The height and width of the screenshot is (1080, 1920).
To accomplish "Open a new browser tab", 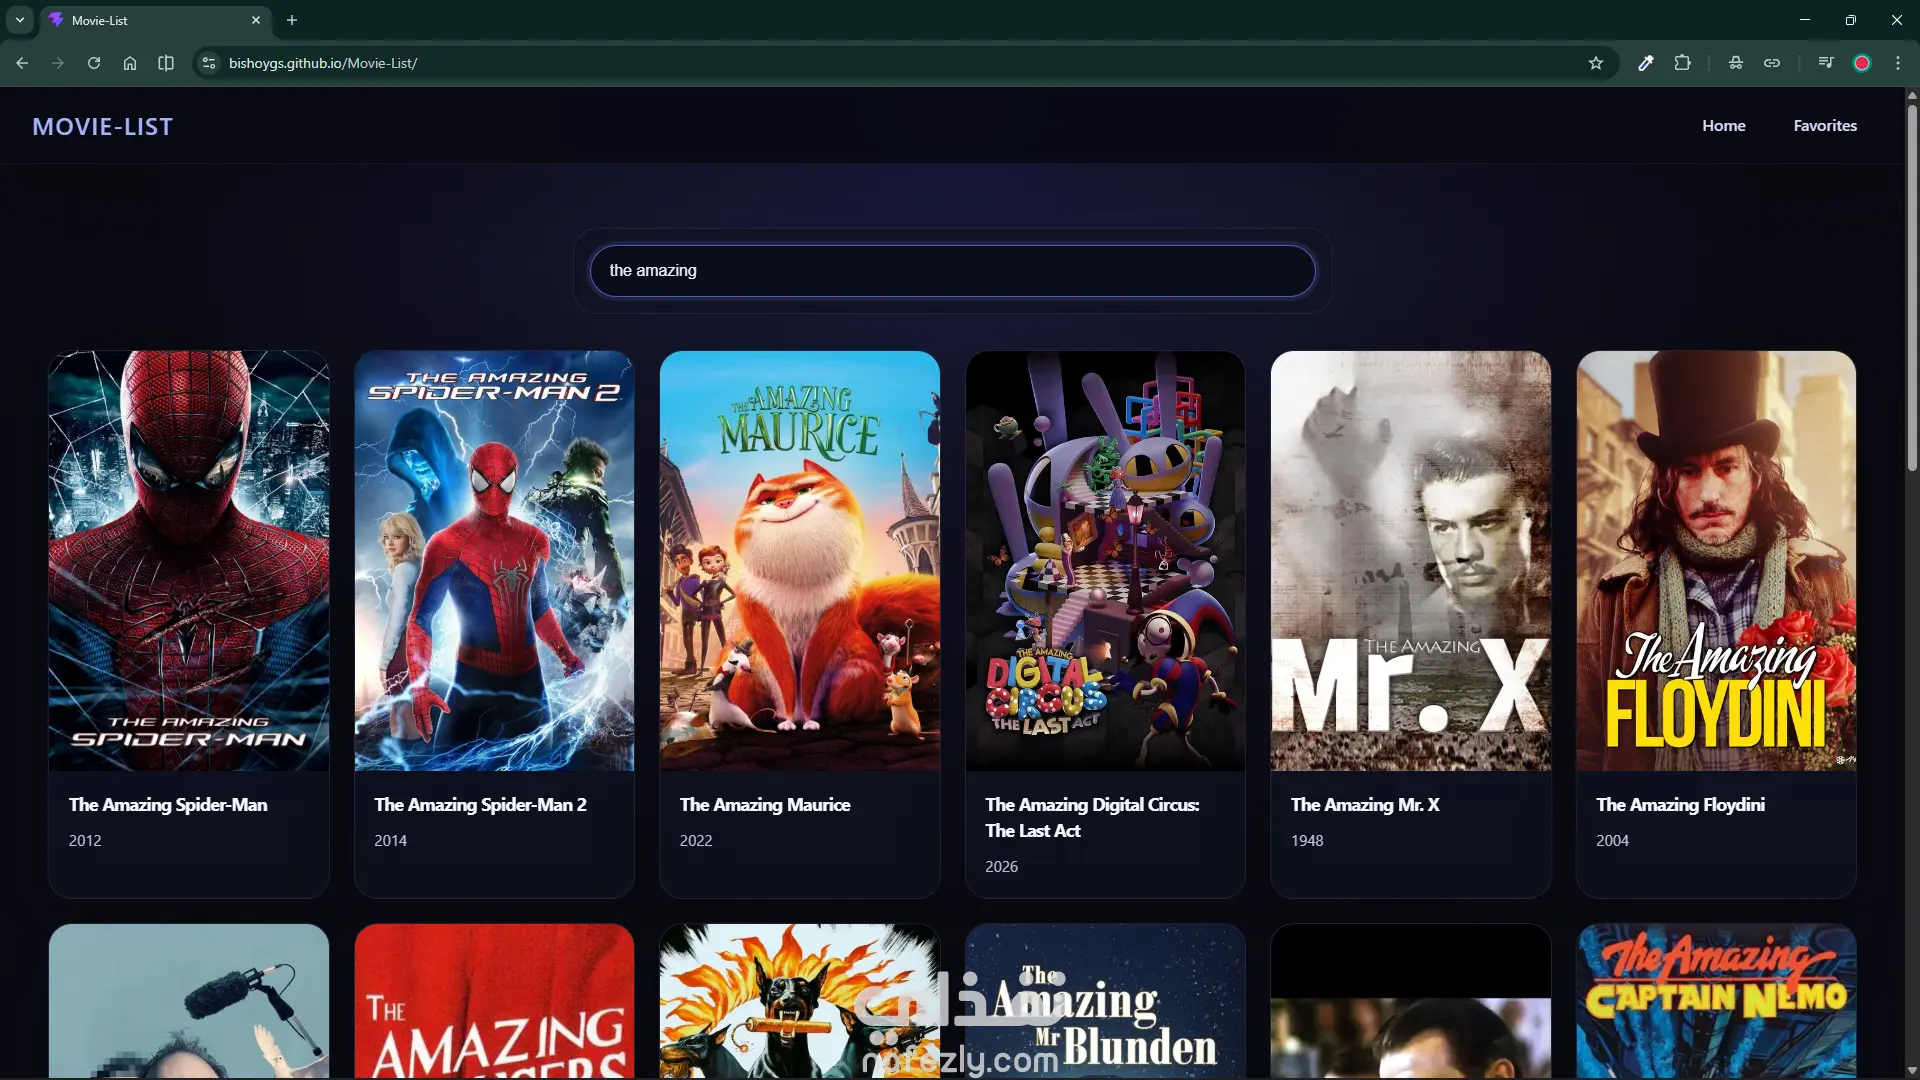I will pos(292,20).
